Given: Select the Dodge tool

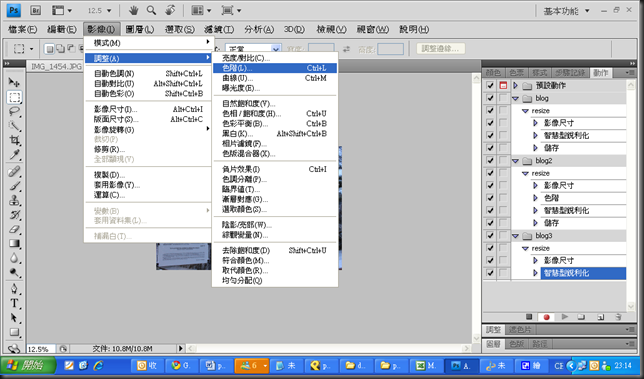Looking at the screenshot, I should 14,273.
